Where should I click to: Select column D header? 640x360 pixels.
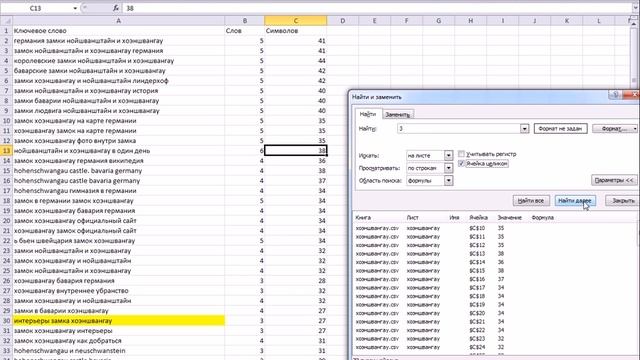coord(342,20)
